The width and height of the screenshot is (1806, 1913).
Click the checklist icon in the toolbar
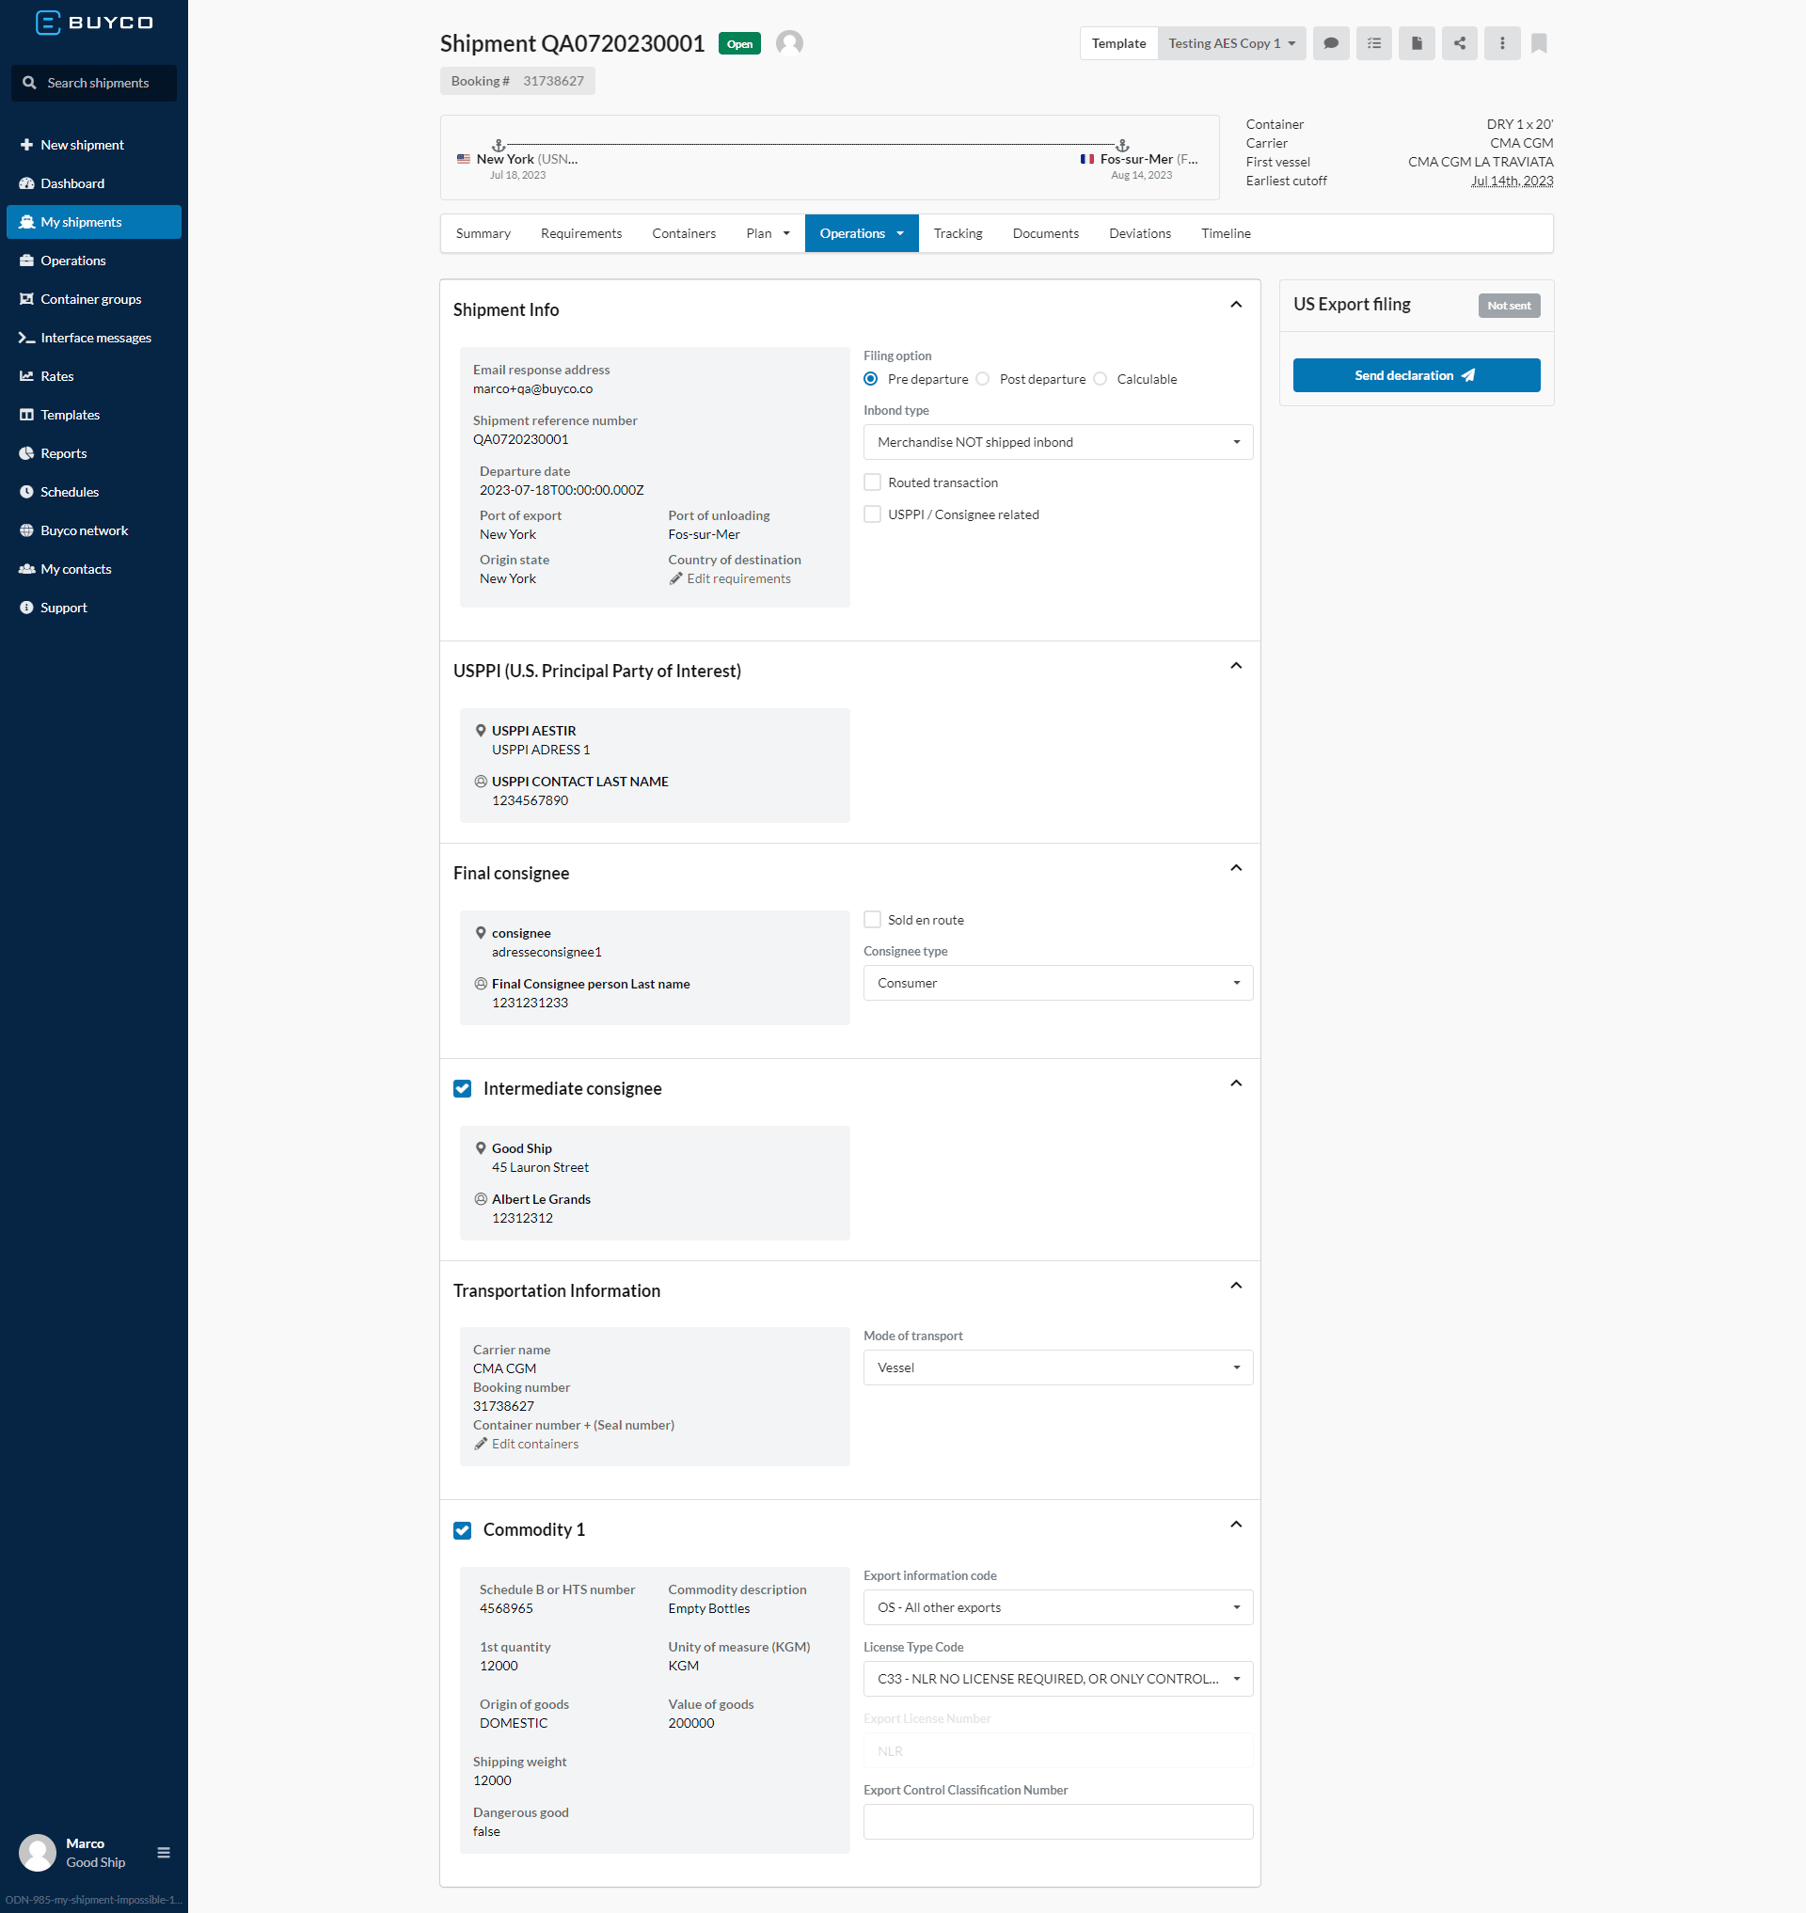[x=1373, y=43]
